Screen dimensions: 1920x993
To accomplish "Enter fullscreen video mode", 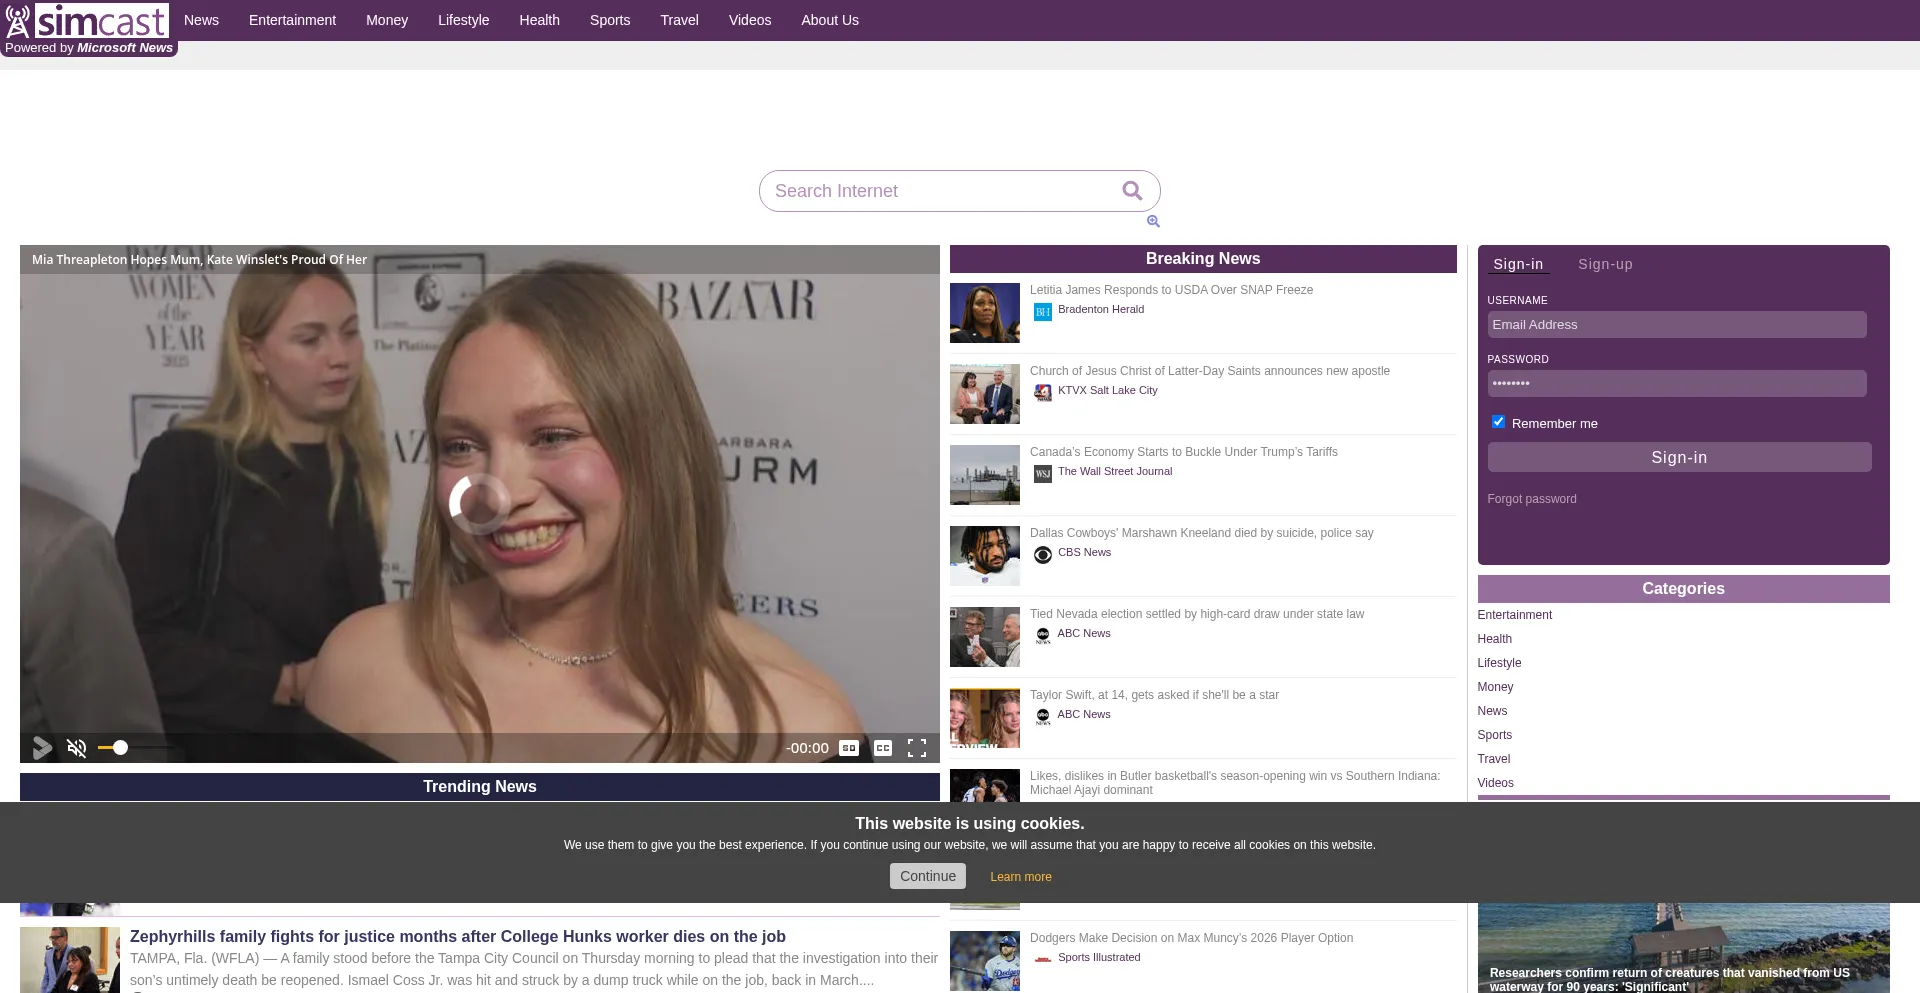I will click(x=916, y=748).
